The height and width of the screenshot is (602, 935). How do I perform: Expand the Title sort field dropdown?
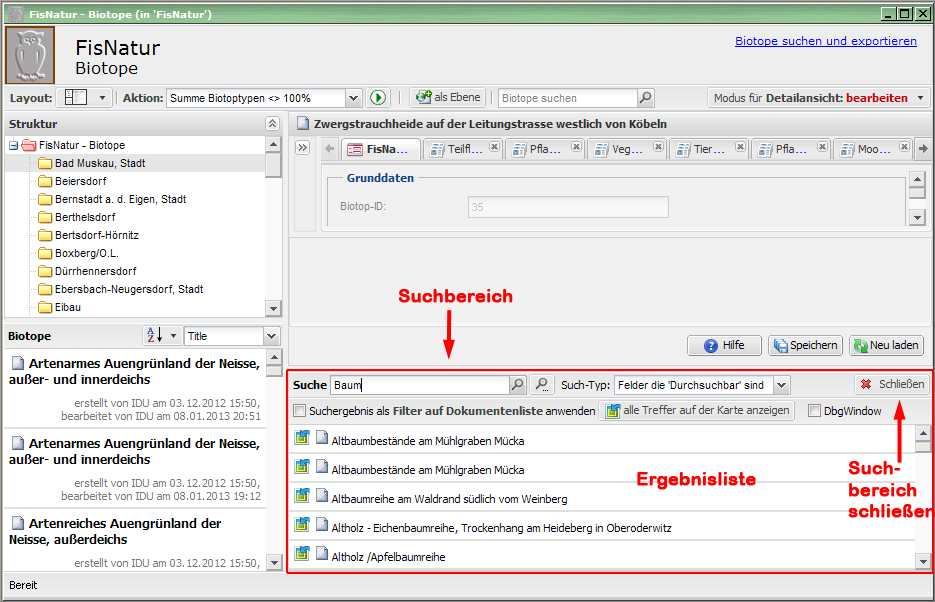271,336
